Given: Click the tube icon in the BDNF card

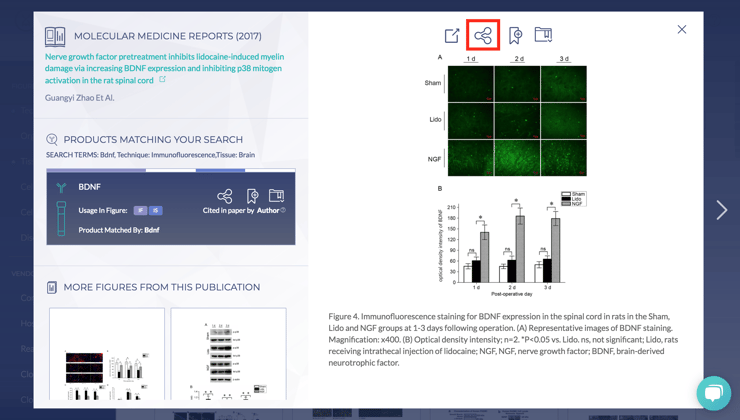Looking at the screenshot, I should 61,218.
